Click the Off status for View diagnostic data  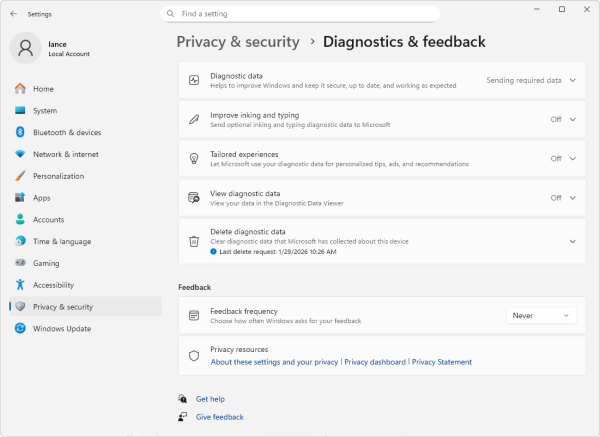tap(556, 198)
